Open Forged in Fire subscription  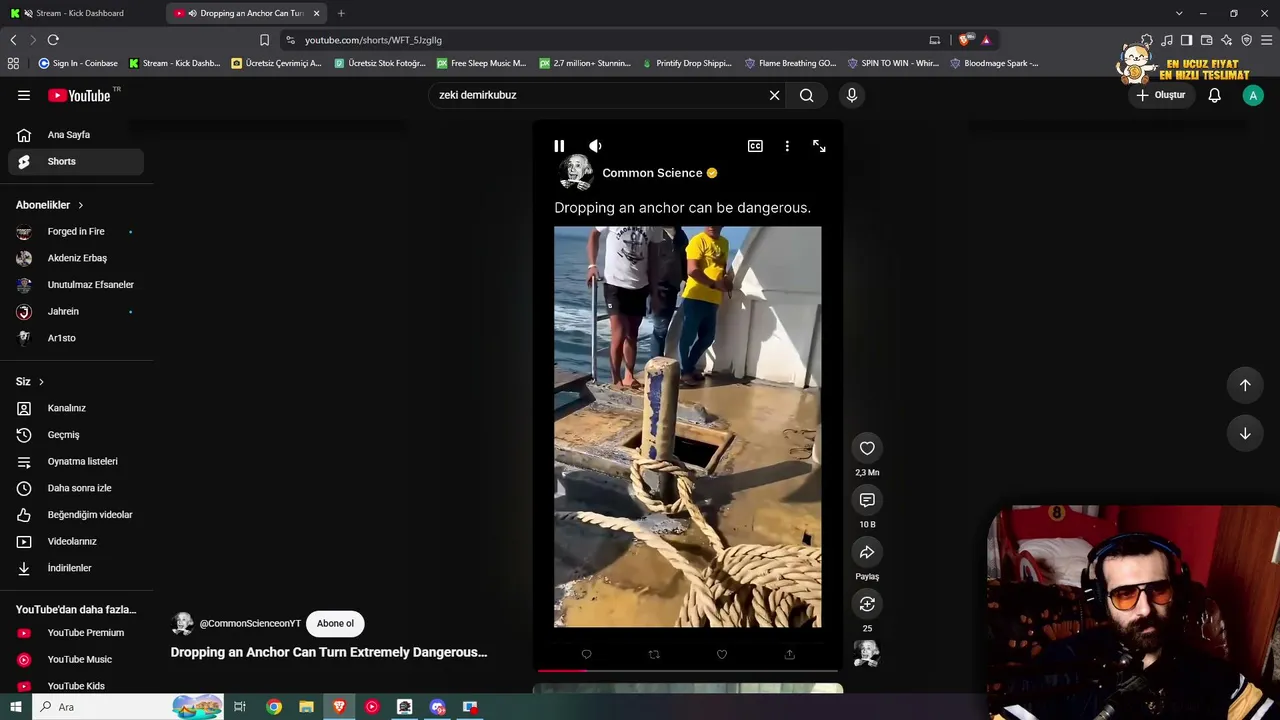pyautogui.click(x=76, y=231)
